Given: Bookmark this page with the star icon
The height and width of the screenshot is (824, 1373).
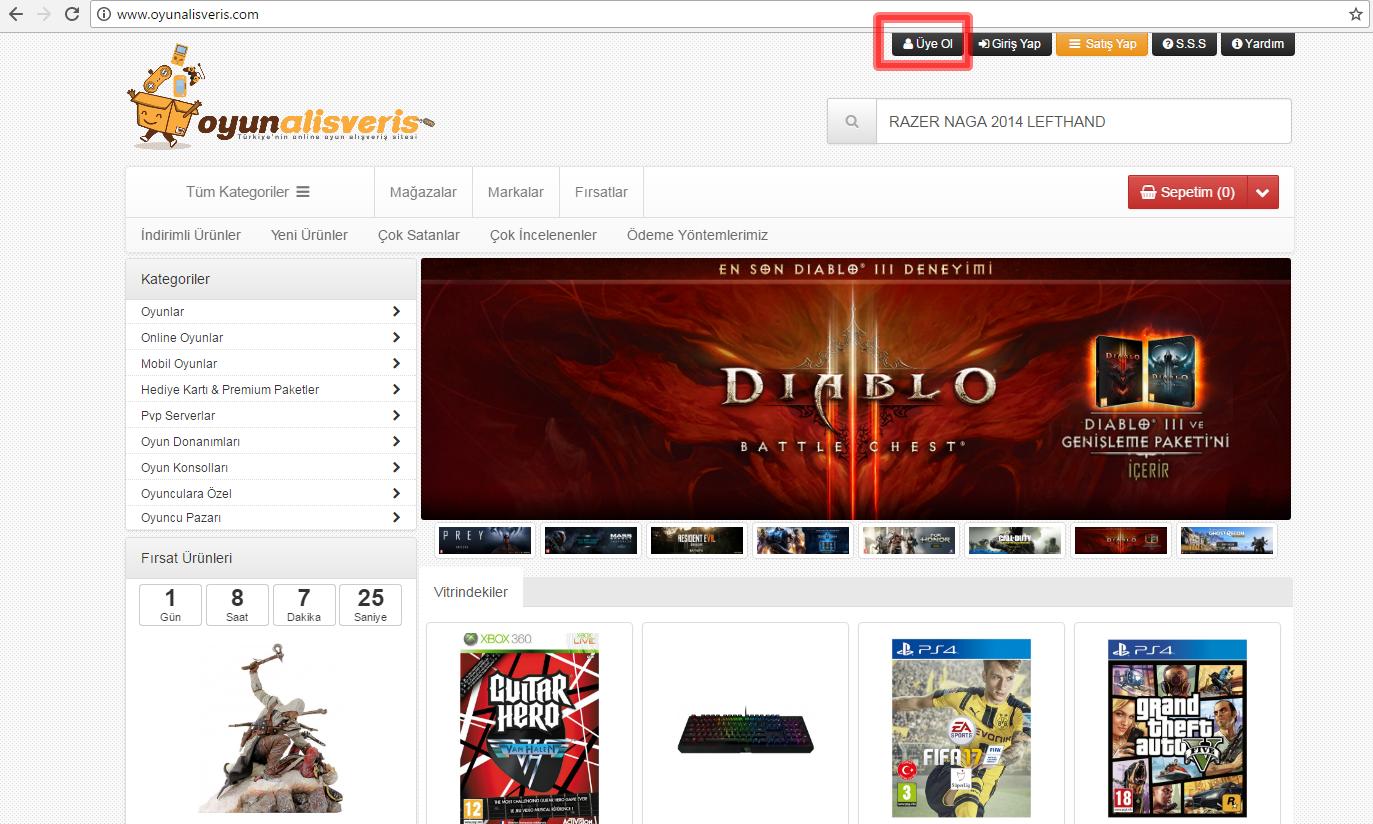Looking at the screenshot, I should click(x=1355, y=14).
